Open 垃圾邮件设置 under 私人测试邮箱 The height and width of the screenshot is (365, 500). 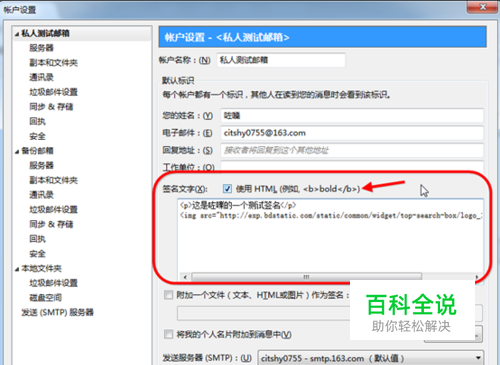click(x=53, y=92)
